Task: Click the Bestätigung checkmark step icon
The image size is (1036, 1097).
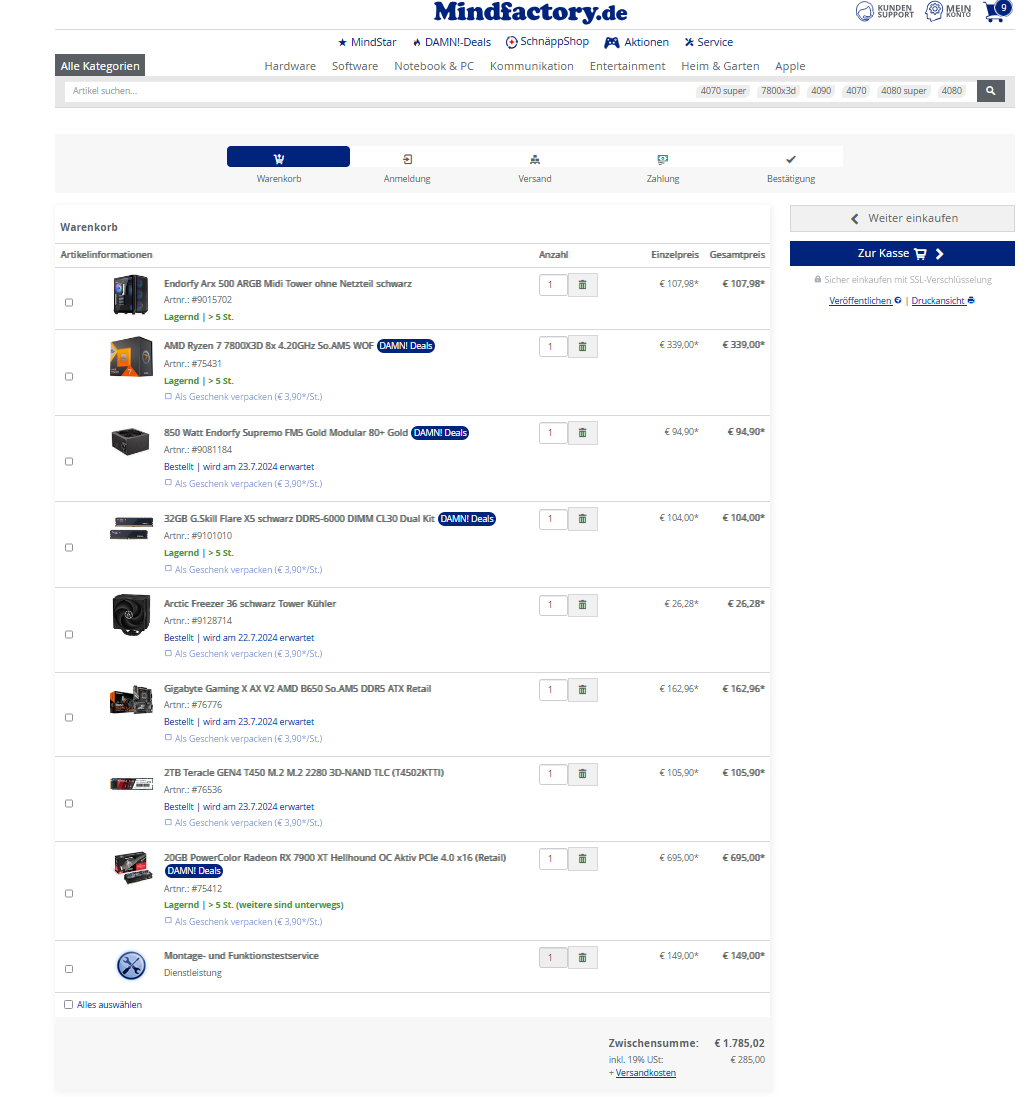Action: coord(791,160)
